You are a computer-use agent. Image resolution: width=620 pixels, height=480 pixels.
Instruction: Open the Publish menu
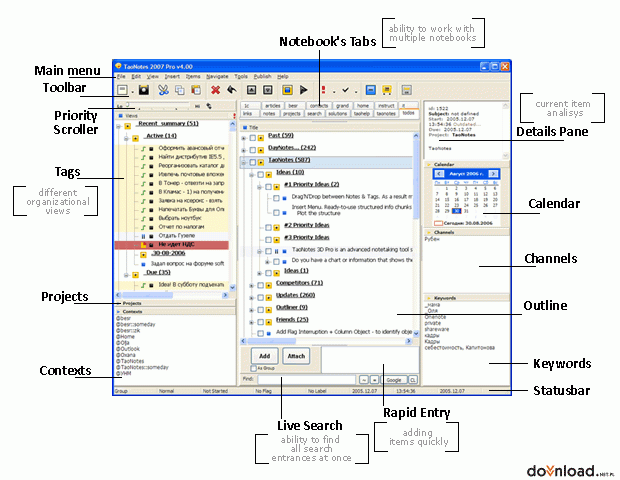coord(262,76)
